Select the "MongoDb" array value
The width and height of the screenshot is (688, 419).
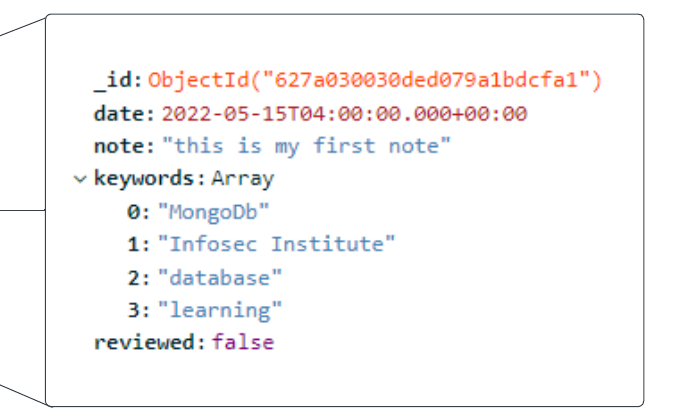(213, 211)
